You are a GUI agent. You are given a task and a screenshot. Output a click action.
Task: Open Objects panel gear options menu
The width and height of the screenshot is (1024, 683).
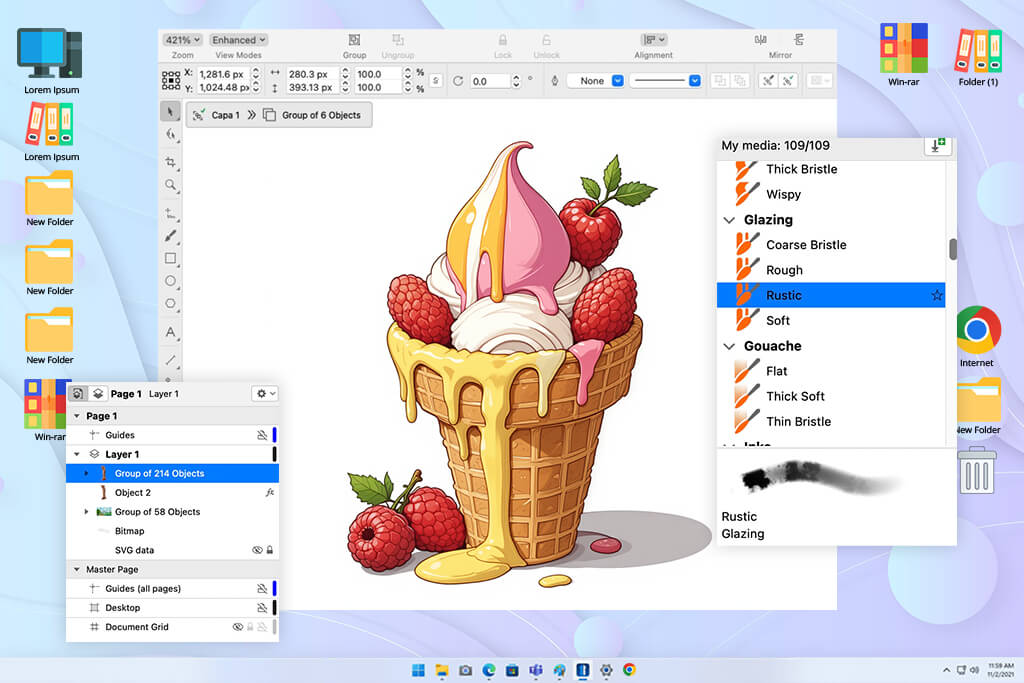(264, 394)
